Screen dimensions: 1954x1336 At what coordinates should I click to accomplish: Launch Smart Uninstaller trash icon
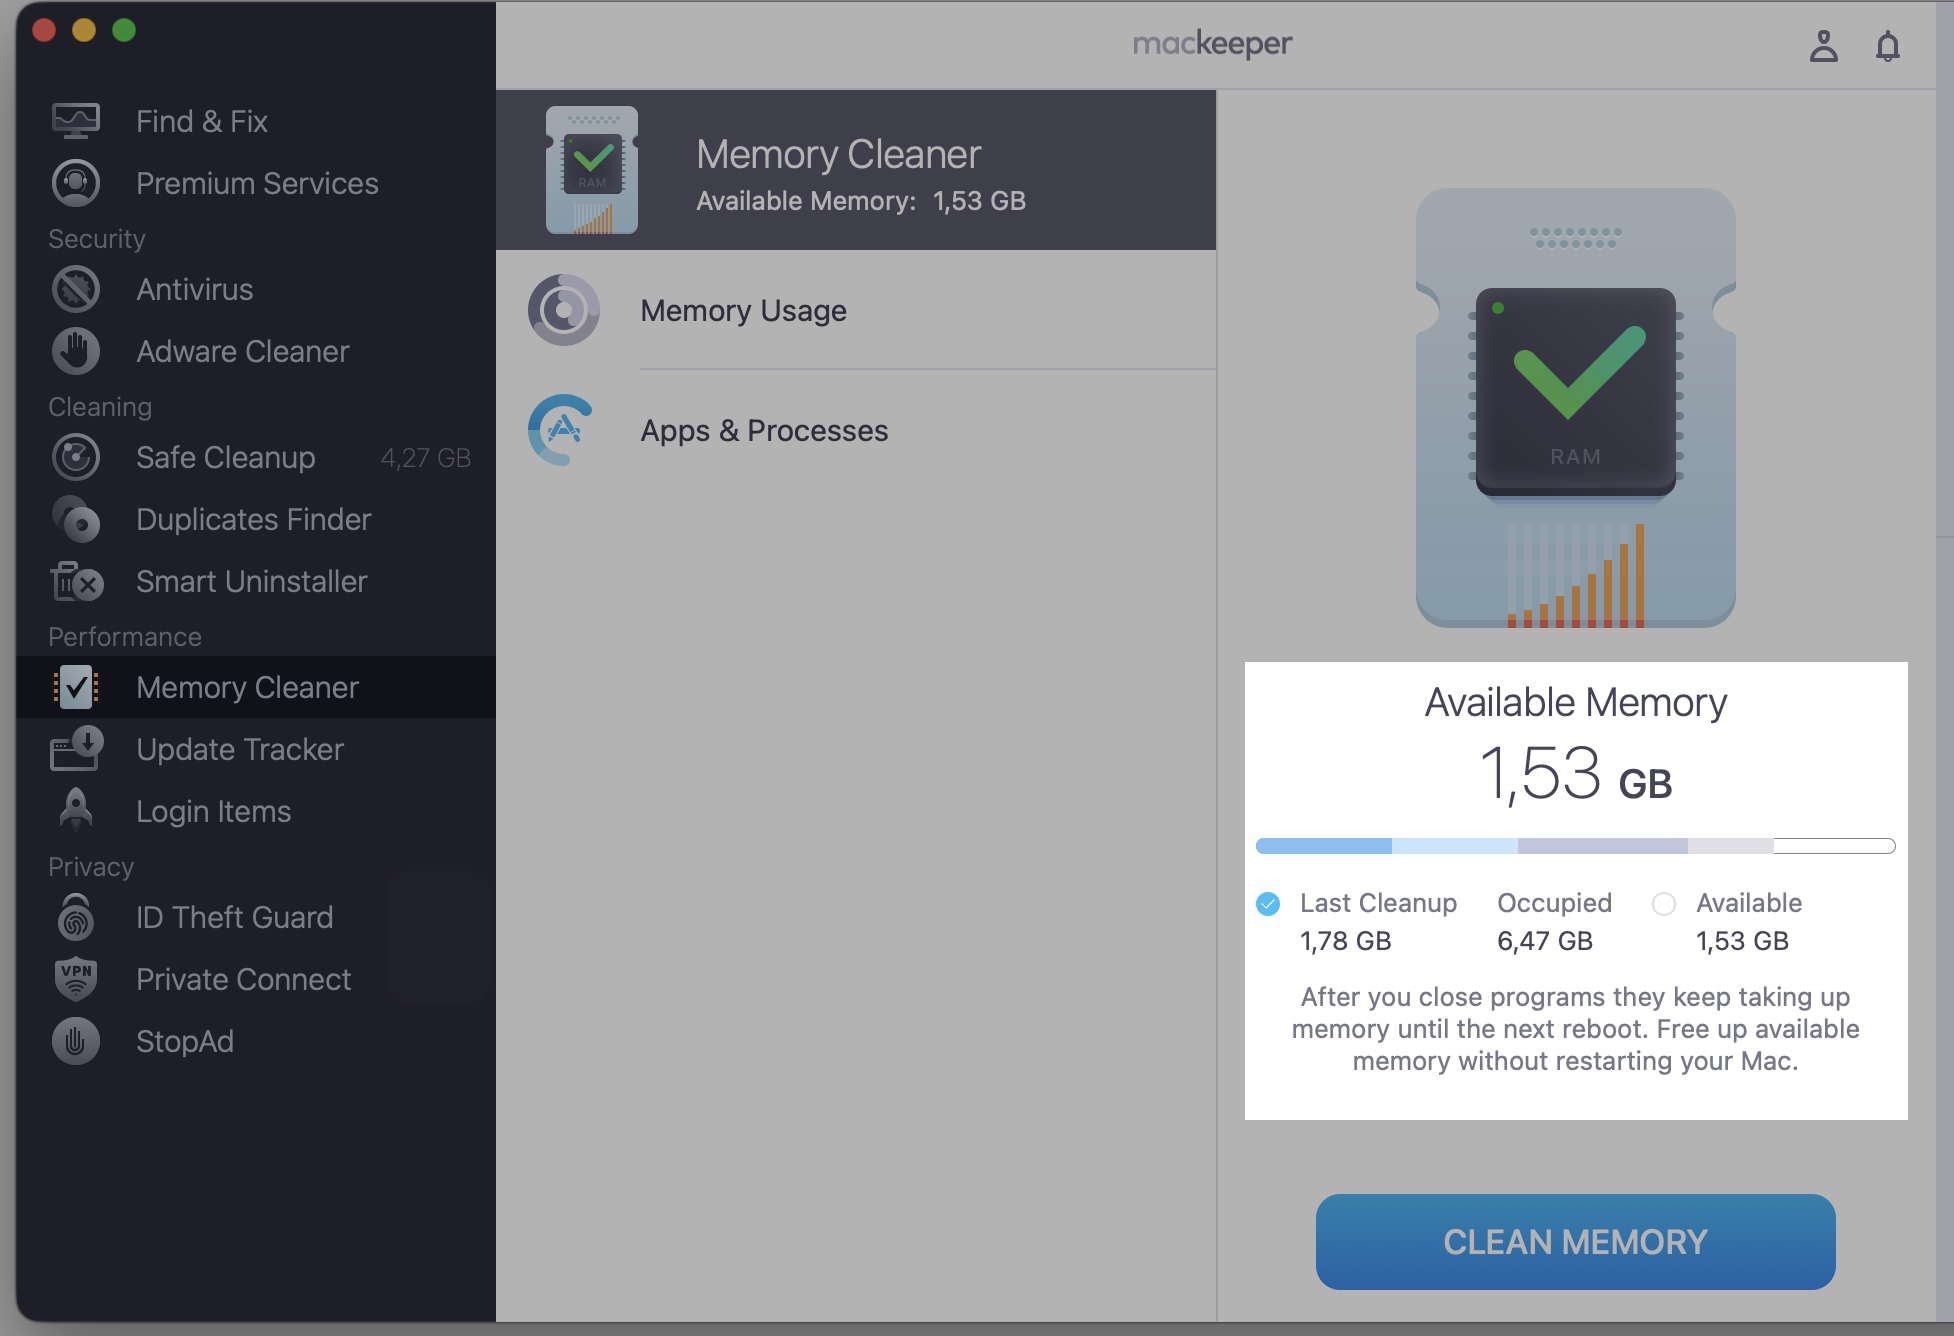click(76, 581)
